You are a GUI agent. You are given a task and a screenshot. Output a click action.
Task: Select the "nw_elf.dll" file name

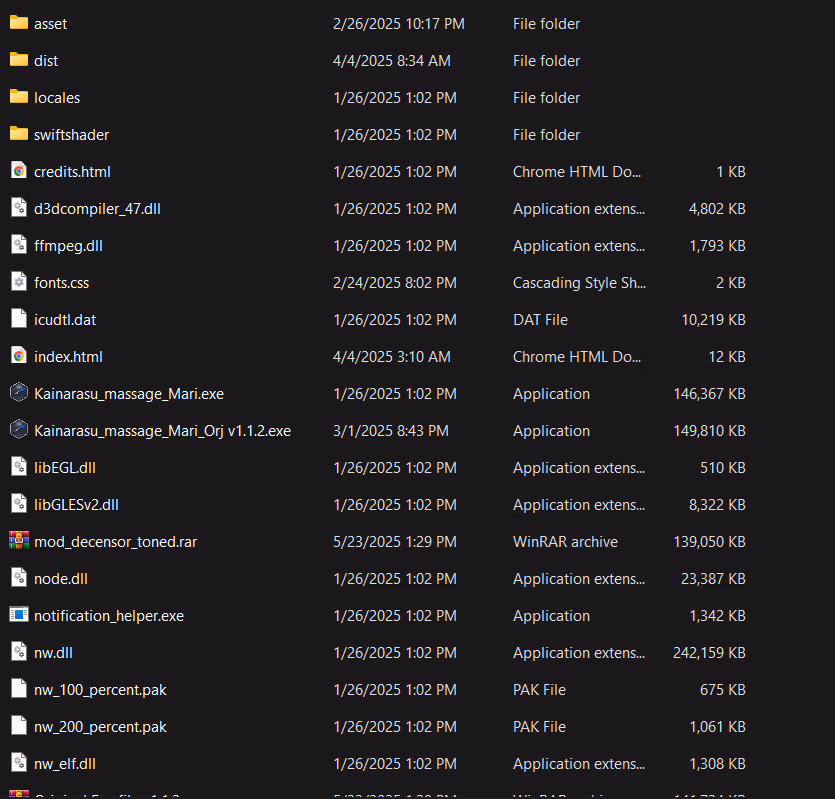pos(65,764)
